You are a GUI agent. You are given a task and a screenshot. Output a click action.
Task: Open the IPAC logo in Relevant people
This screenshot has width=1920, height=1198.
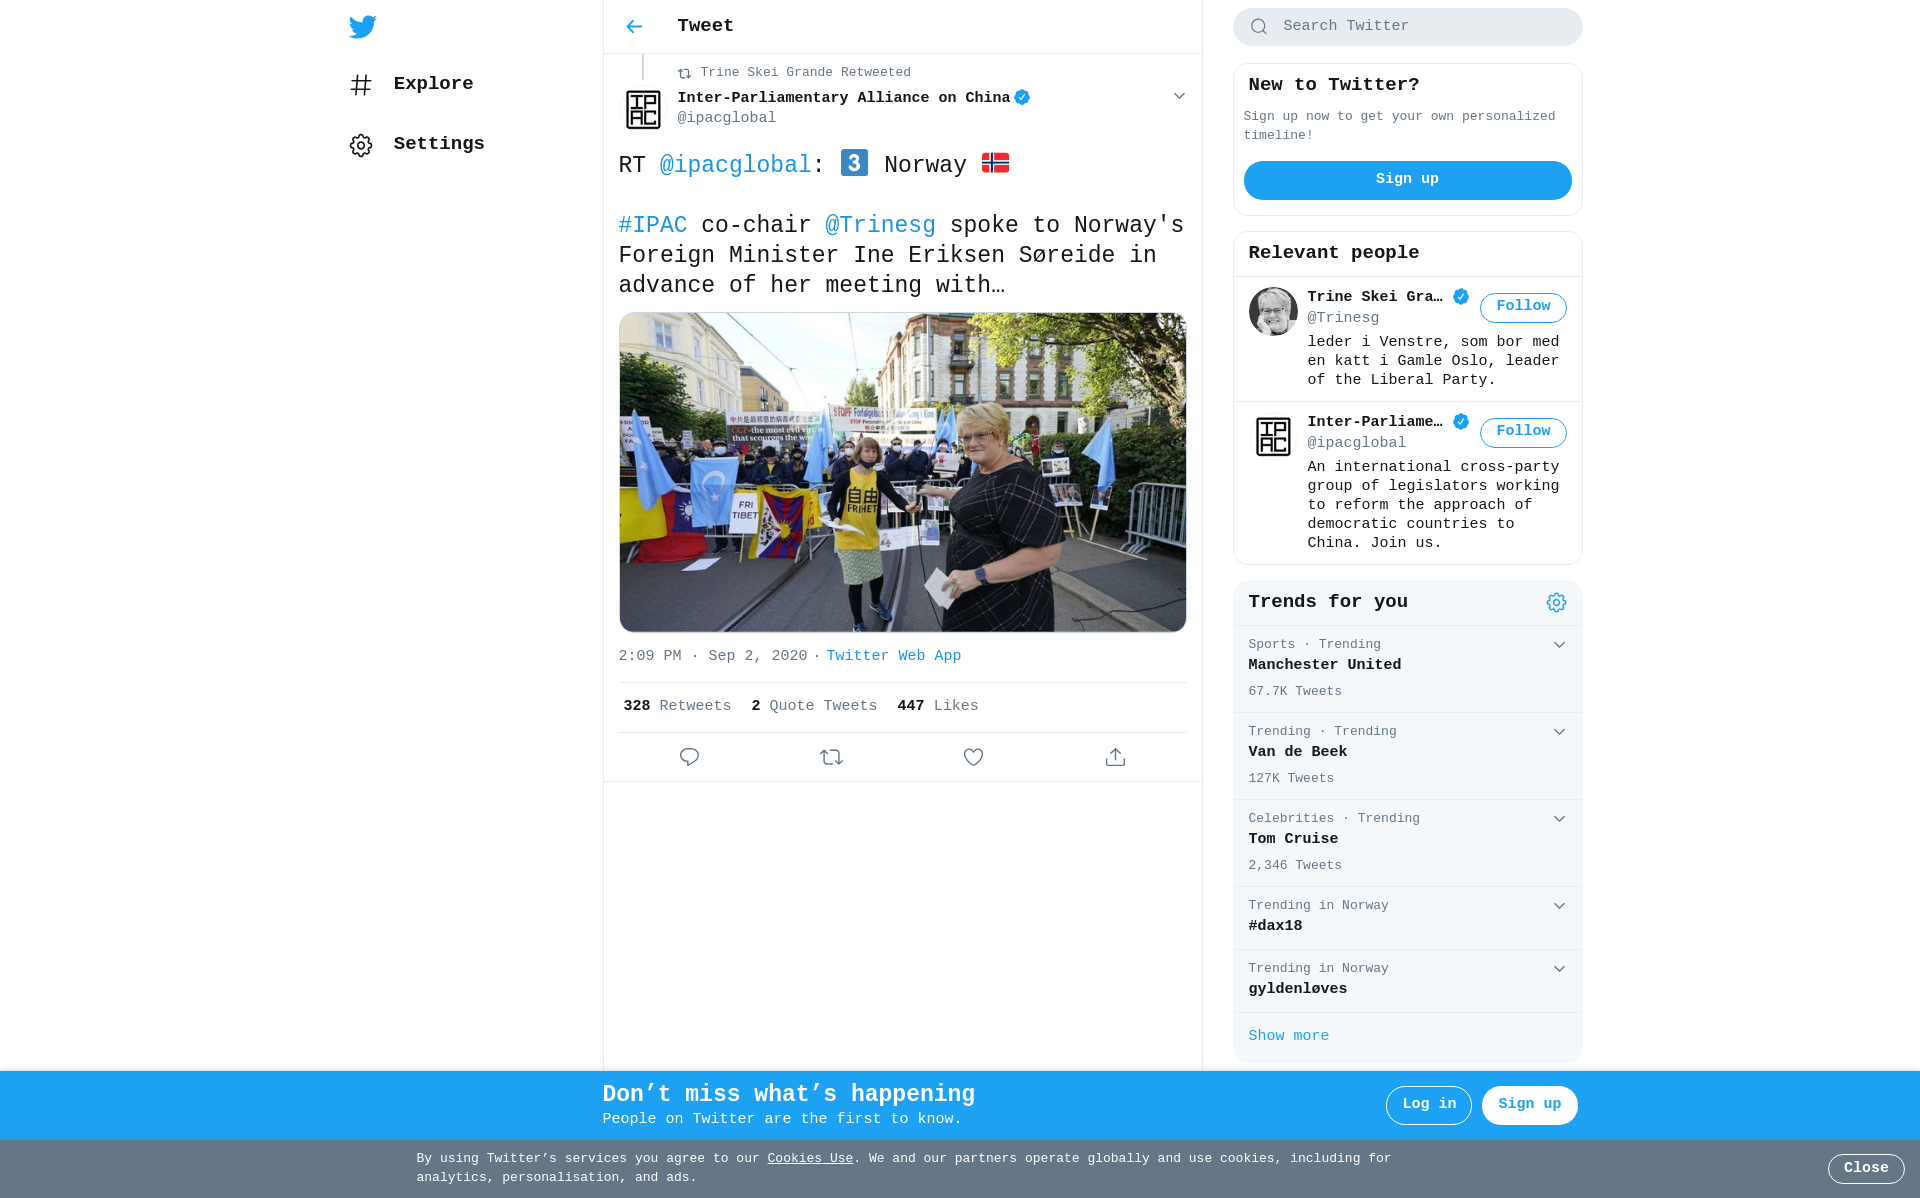point(1273,437)
